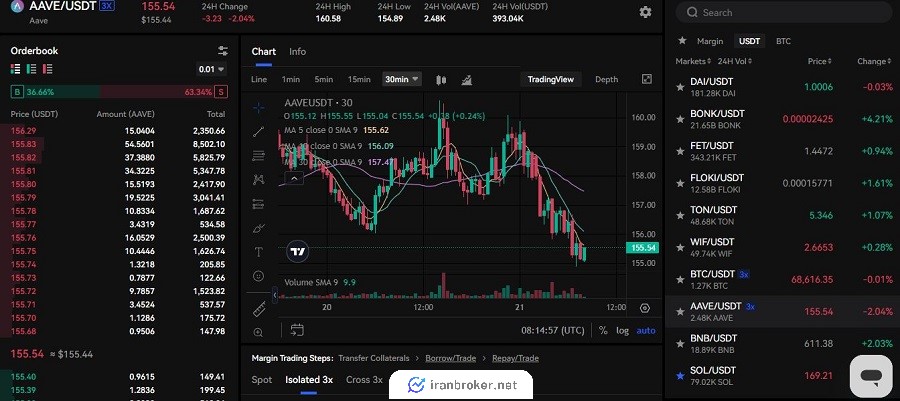The image size is (900, 401).
Task: Open the chat support bubble
Action: (871, 376)
